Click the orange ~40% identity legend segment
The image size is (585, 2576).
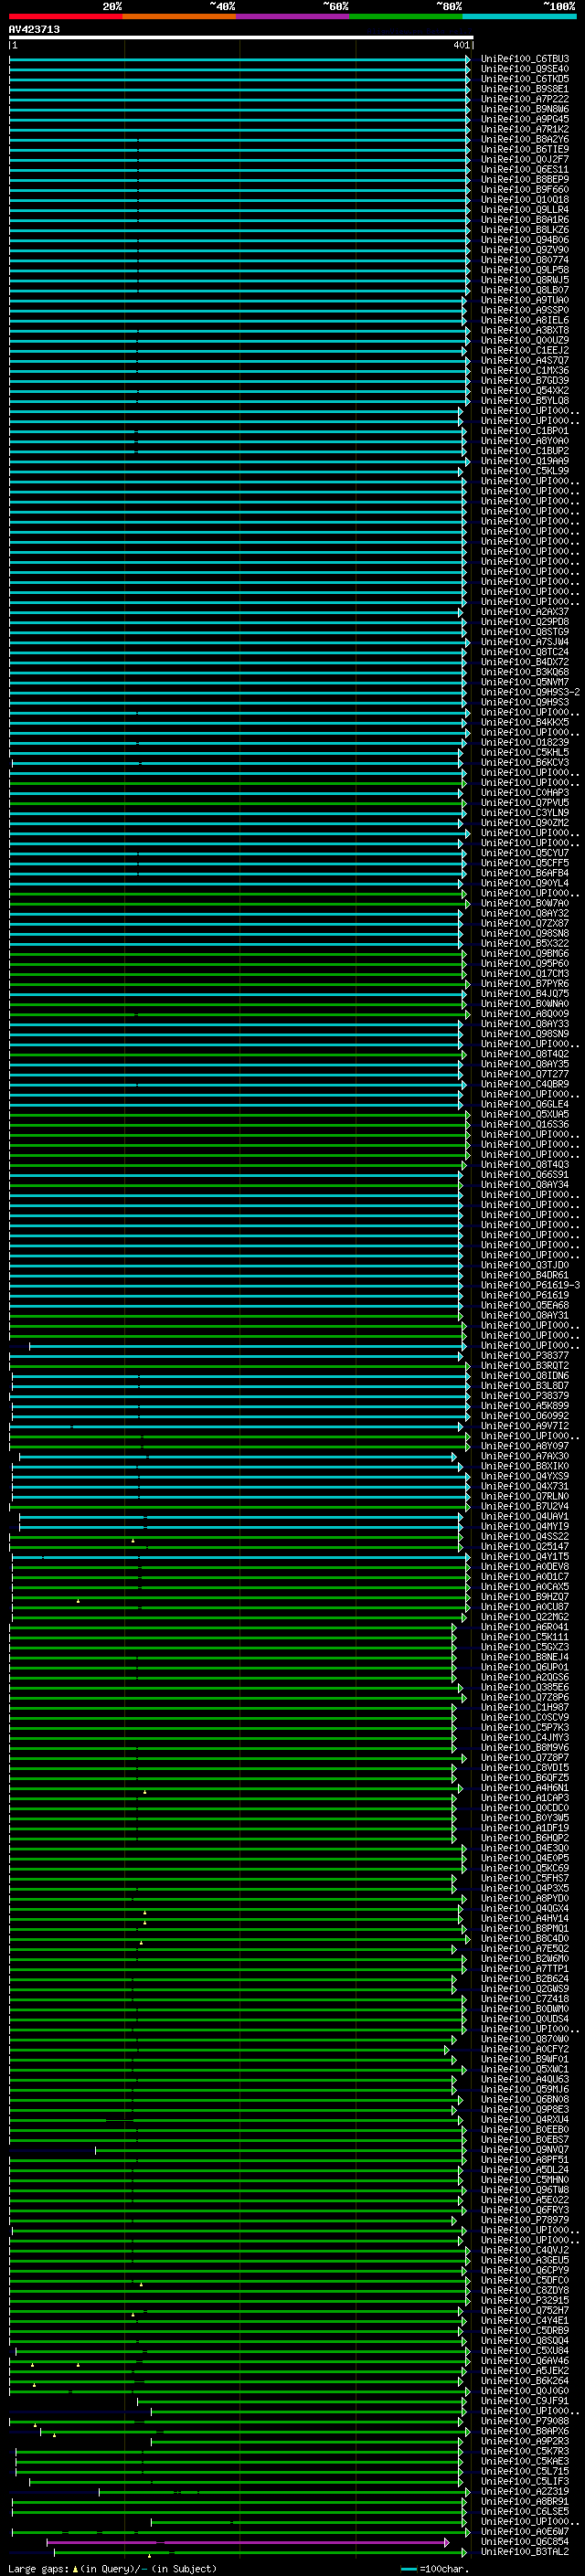coord(179,16)
